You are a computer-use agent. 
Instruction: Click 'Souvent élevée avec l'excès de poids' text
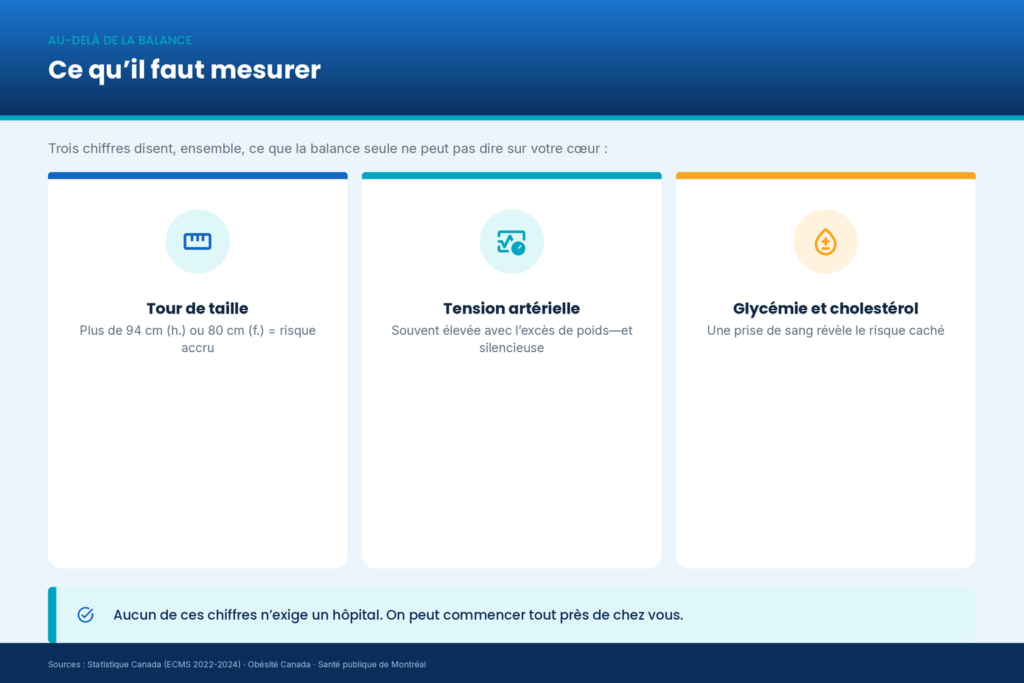click(x=511, y=339)
